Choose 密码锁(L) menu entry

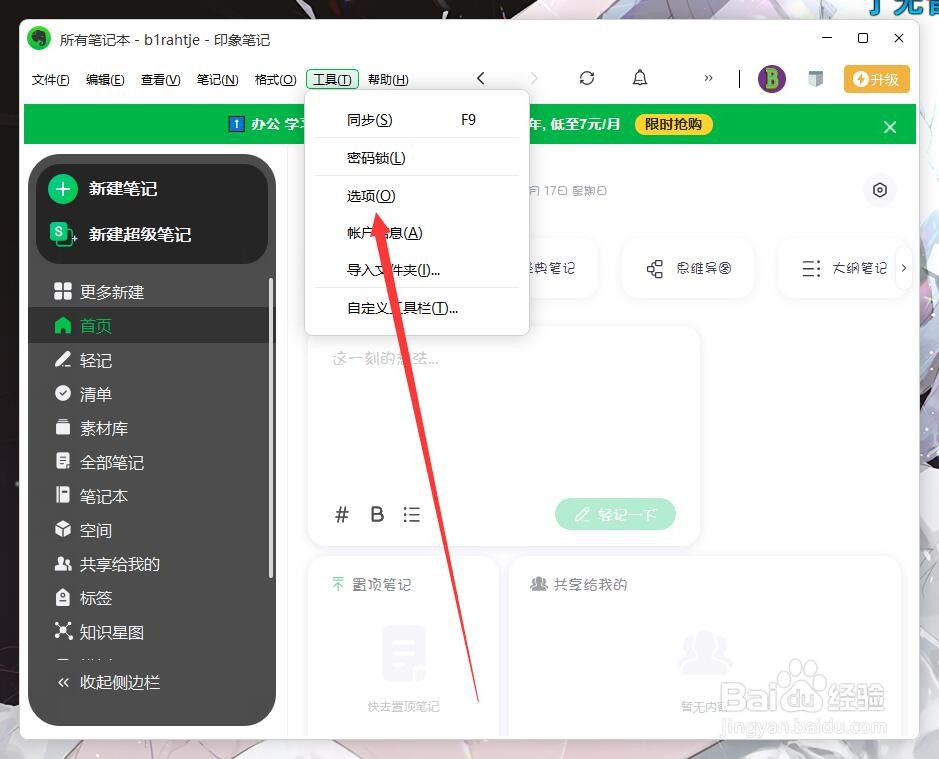coord(417,158)
